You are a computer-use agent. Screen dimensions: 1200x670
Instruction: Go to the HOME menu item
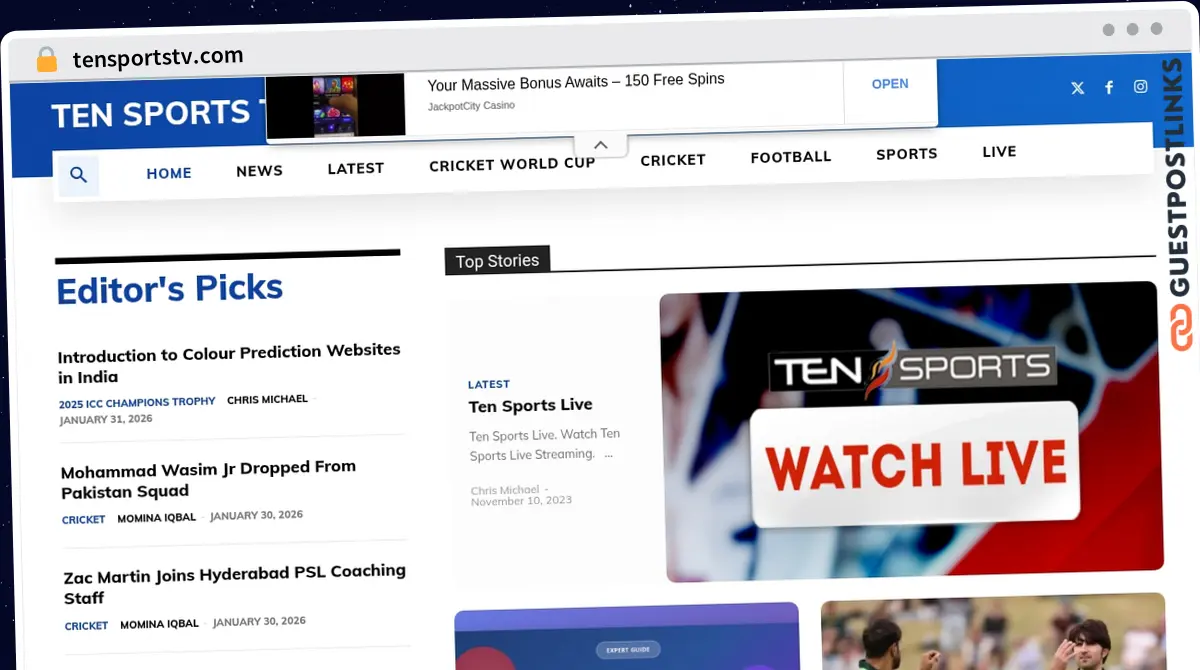point(169,173)
